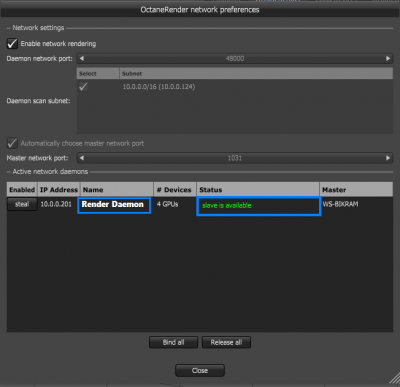Click the 'slave is available' status cell
This screenshot has width=400, height=387.
pos(259,206)
